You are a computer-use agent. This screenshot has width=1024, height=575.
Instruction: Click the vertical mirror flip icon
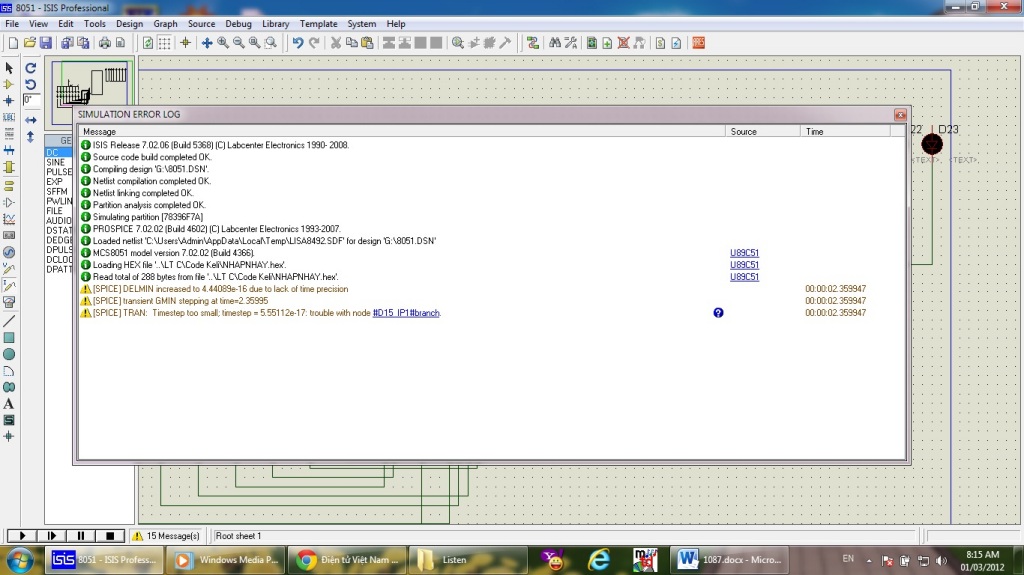coord(31,137)
